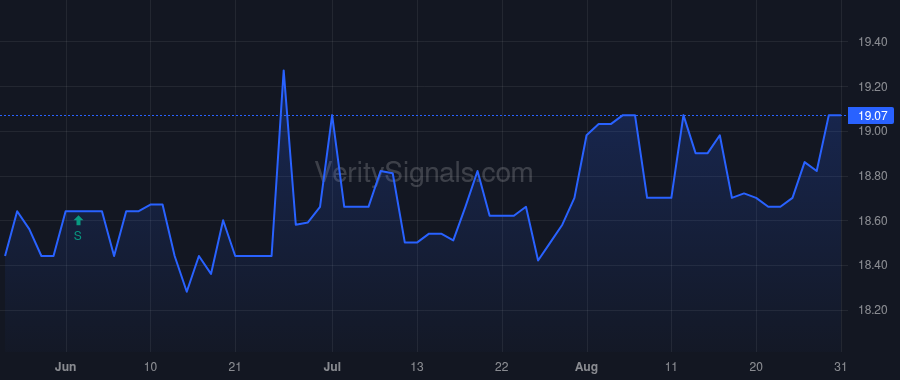Click the 10 date label on time axis
Image resolution: width=900 pixels, height=380 pixels.
tap(150, 367)
